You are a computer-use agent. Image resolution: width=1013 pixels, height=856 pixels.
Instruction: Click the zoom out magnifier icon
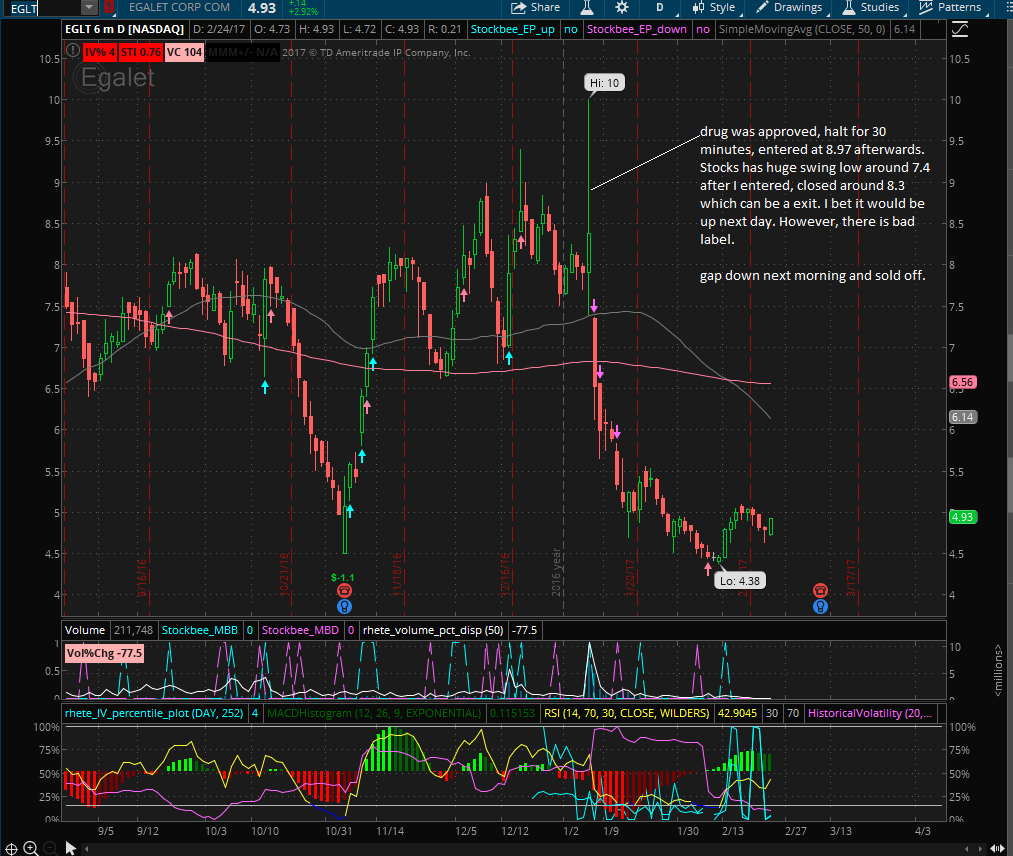[50, 848]
